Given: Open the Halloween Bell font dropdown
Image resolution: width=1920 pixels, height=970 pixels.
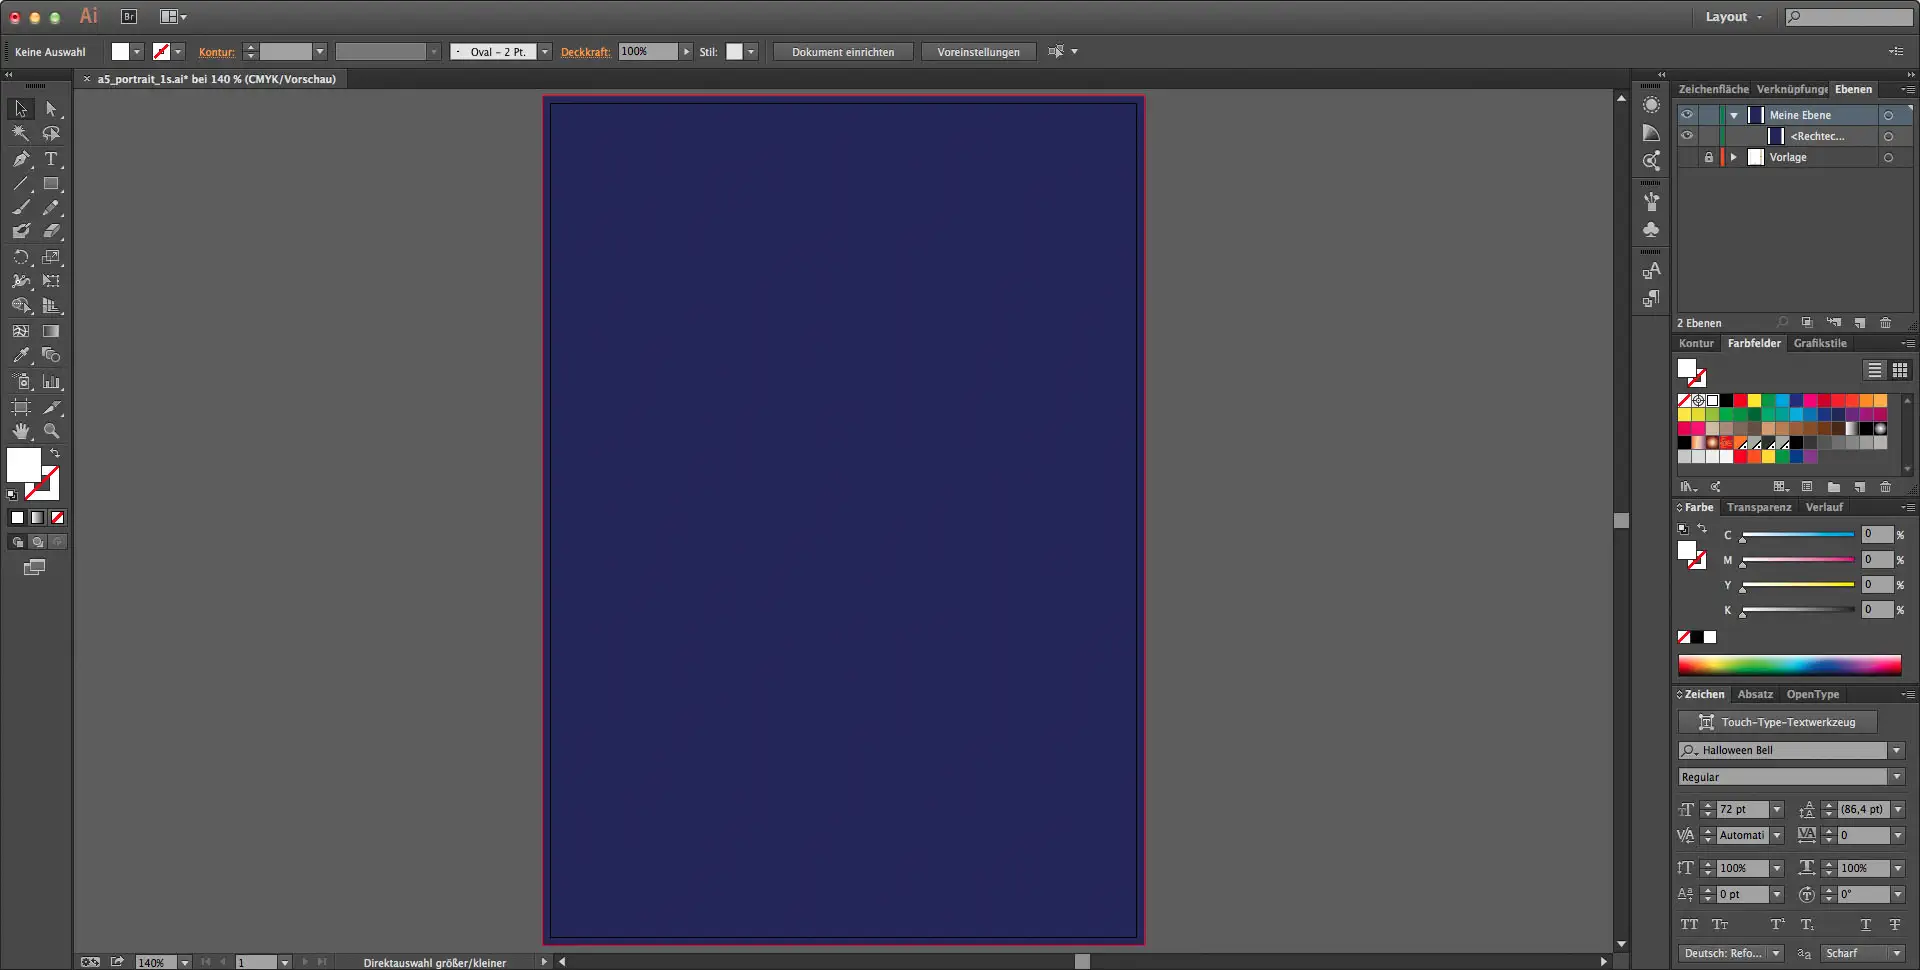Looking at the screenshot, I should tap(1896, 751).
